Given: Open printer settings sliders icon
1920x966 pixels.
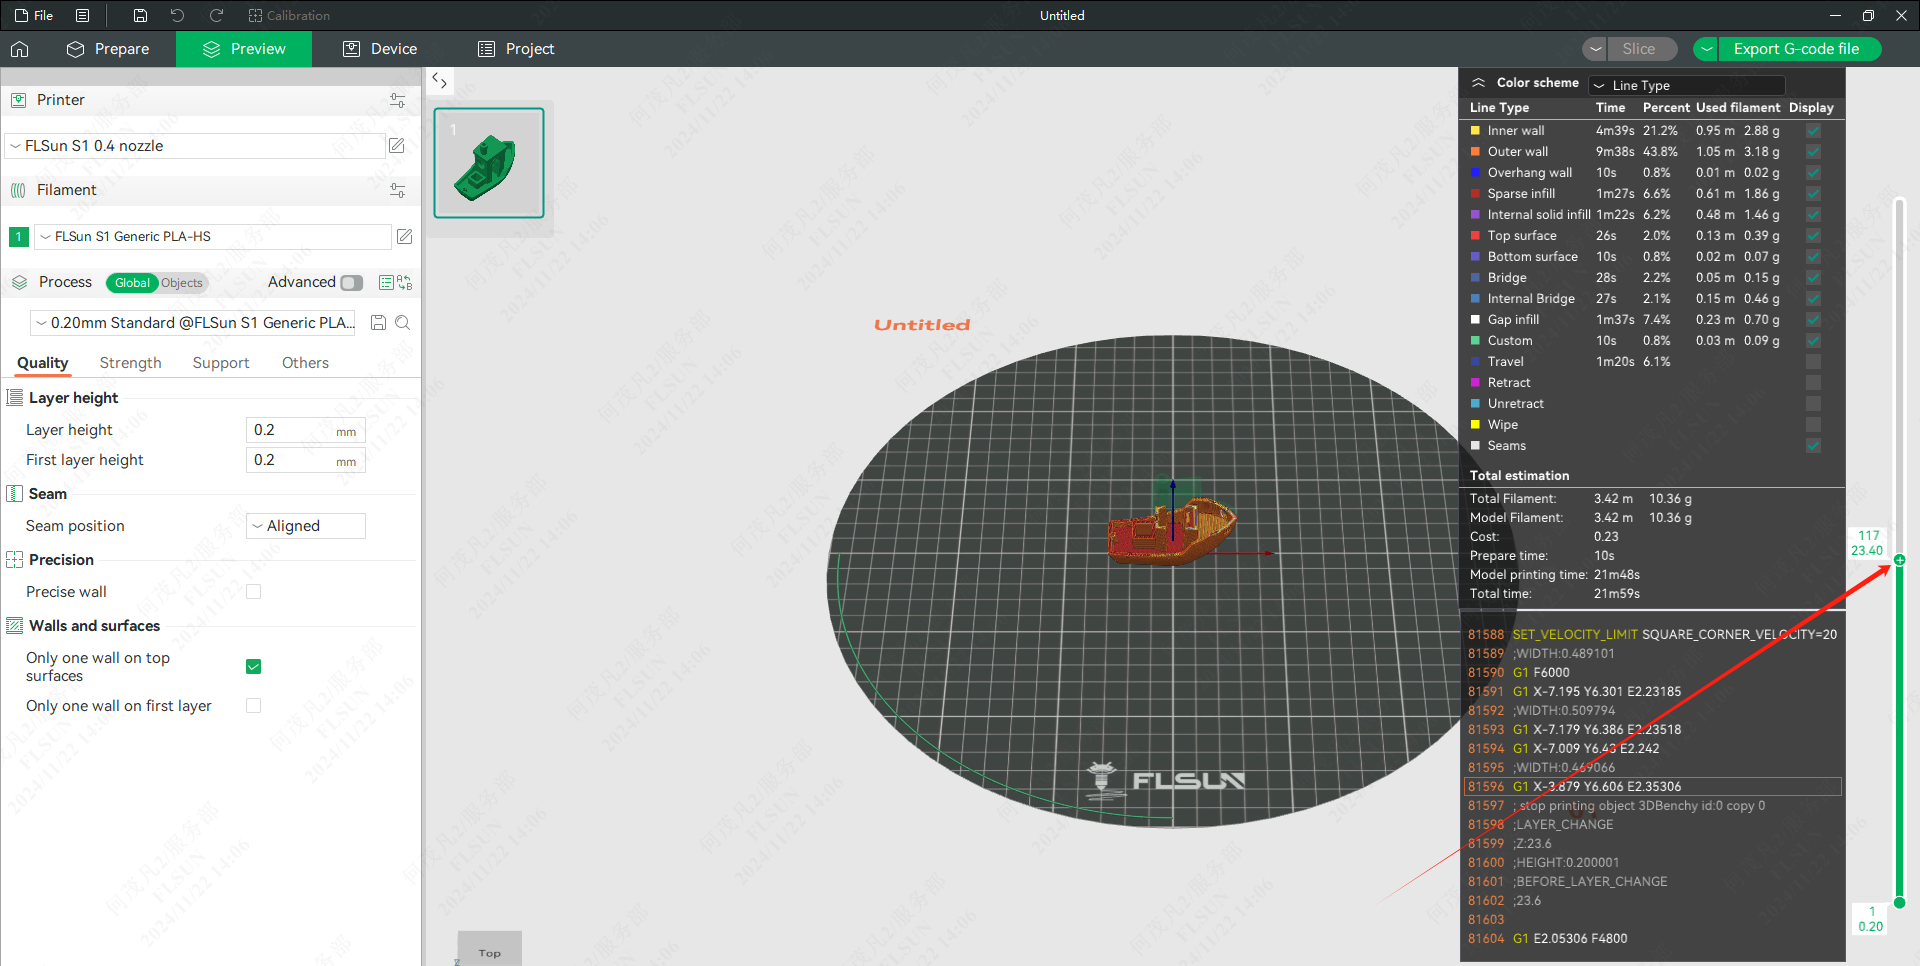Looking at the screenshot, I should [397, 100].
